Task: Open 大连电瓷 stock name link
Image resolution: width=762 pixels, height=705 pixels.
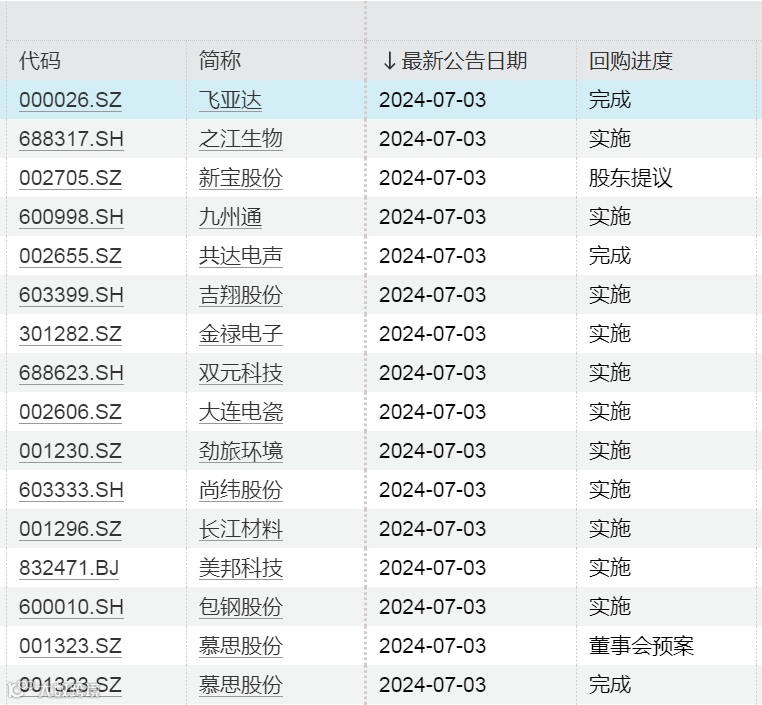Action: pos(241,412)
